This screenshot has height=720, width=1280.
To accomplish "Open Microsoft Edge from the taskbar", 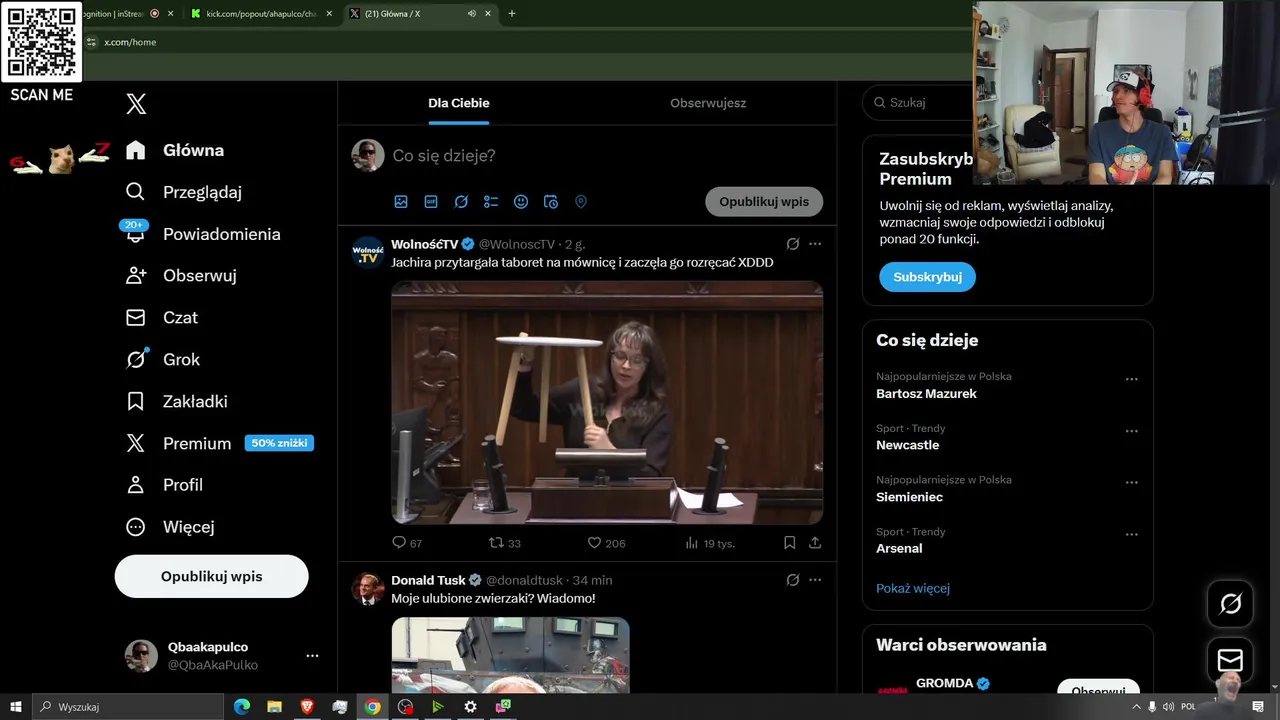I will [242, 707].
